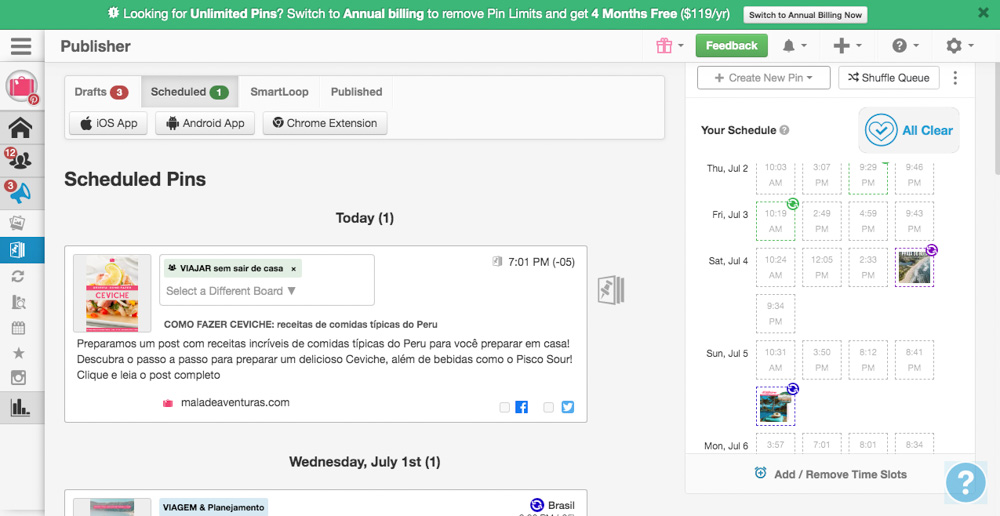
Task: Switch to the SmartLoop tab
Action: point(279,92)
